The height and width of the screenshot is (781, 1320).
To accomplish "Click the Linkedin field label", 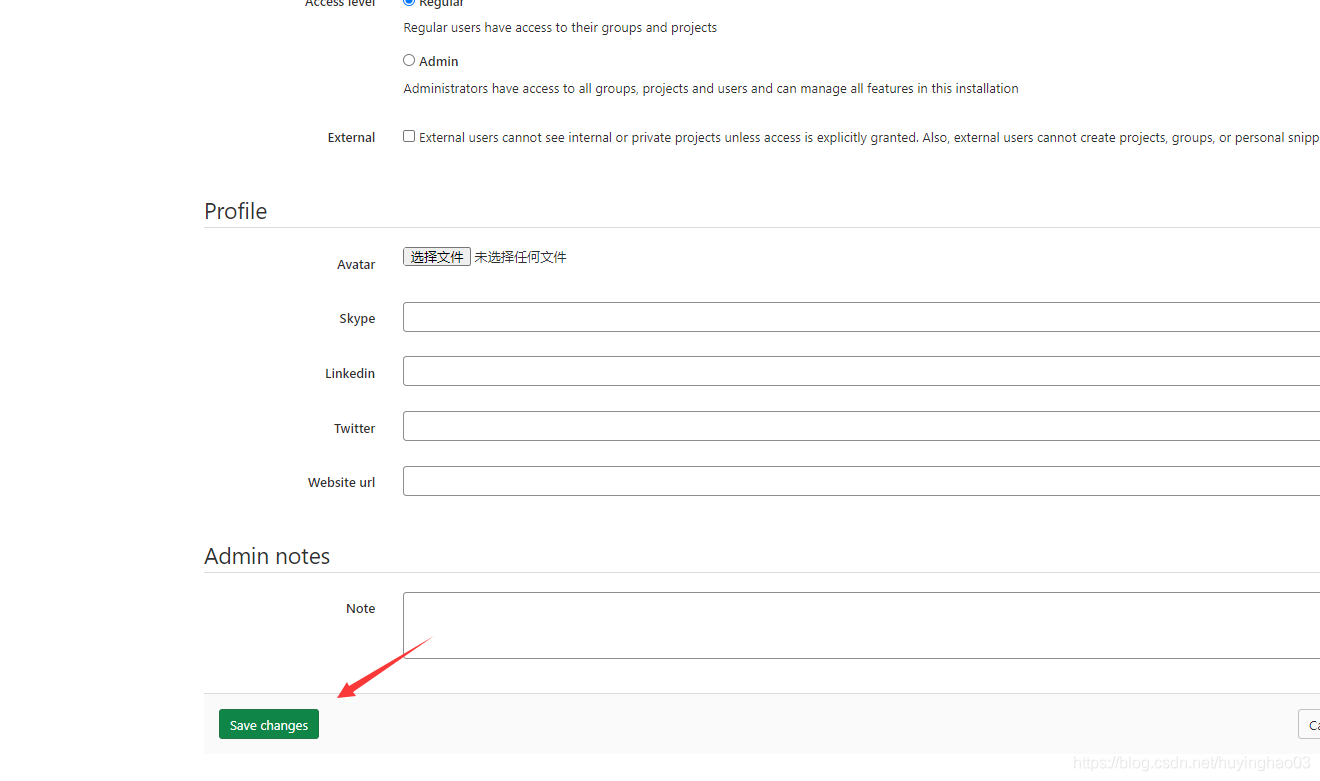I will pyautogui.click(x=350, y=373).
